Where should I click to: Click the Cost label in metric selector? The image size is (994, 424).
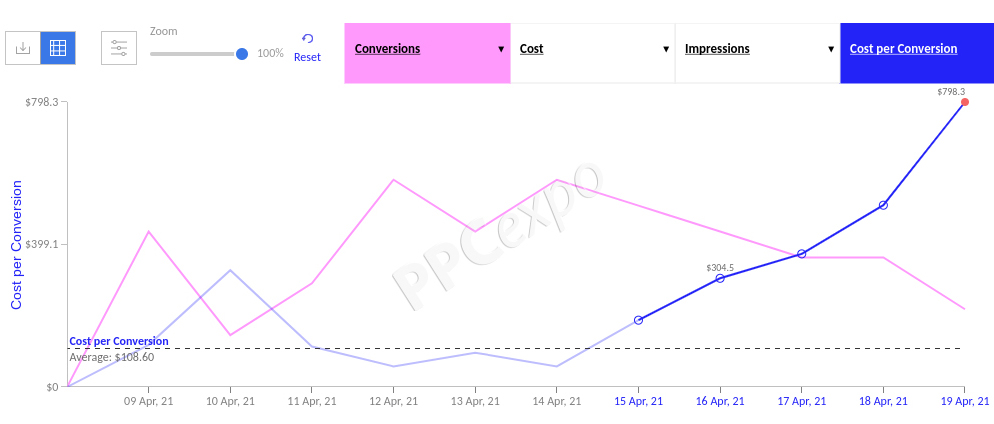click(x=532, y=49)
